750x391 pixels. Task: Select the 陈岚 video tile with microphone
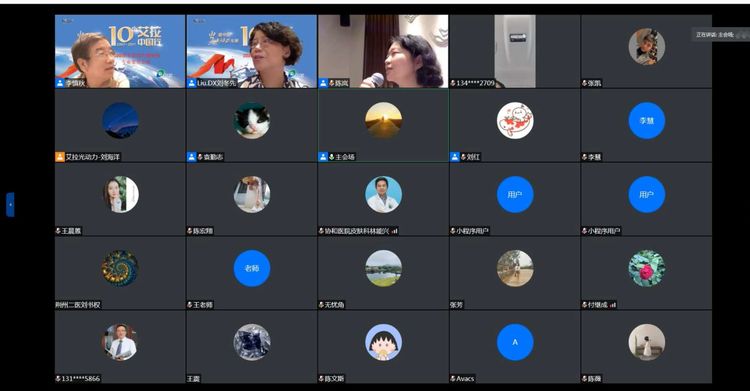tap(383, 51)
